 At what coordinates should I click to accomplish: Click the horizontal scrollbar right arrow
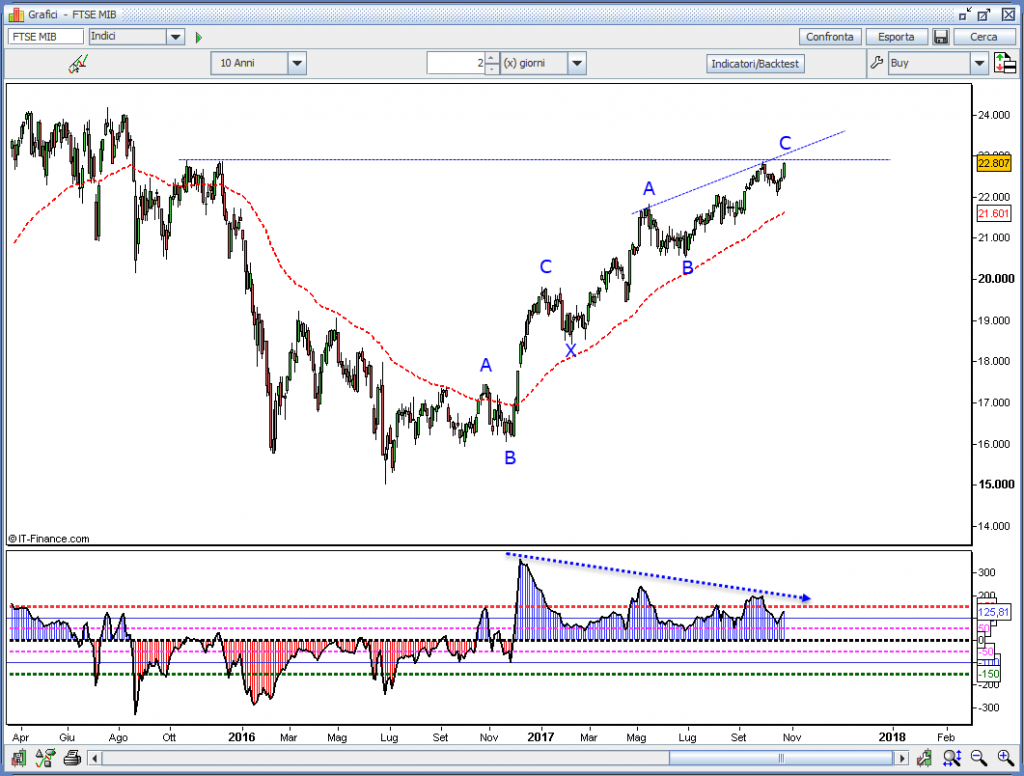[x=902, y=758]
